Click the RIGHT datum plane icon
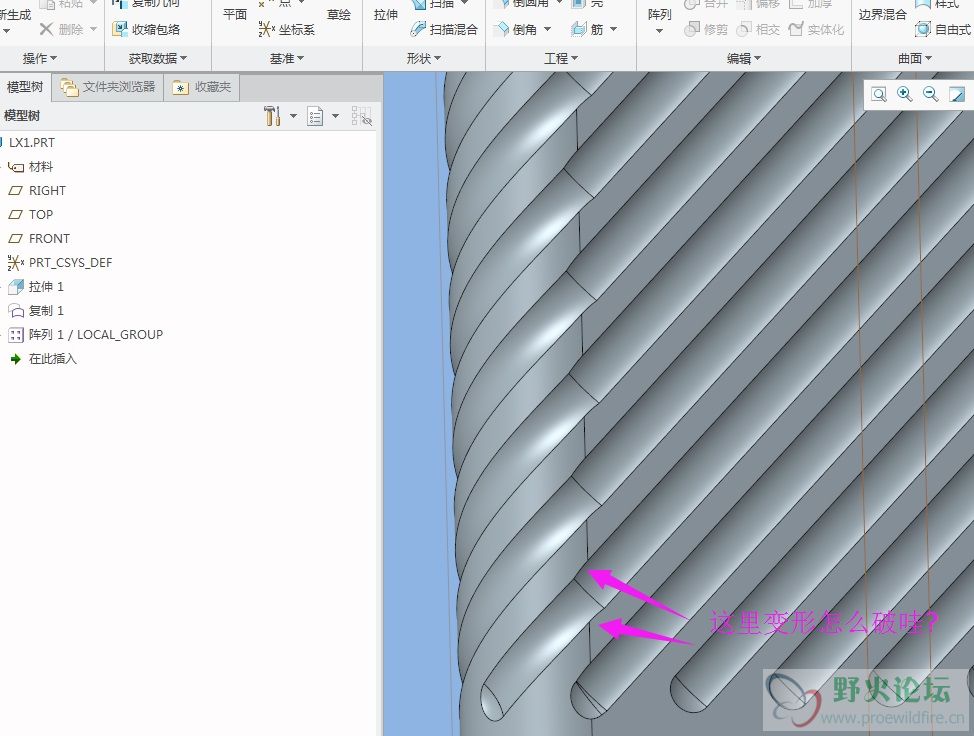Image resolution: width=974 pixels, height=736 pixels. 16,191
